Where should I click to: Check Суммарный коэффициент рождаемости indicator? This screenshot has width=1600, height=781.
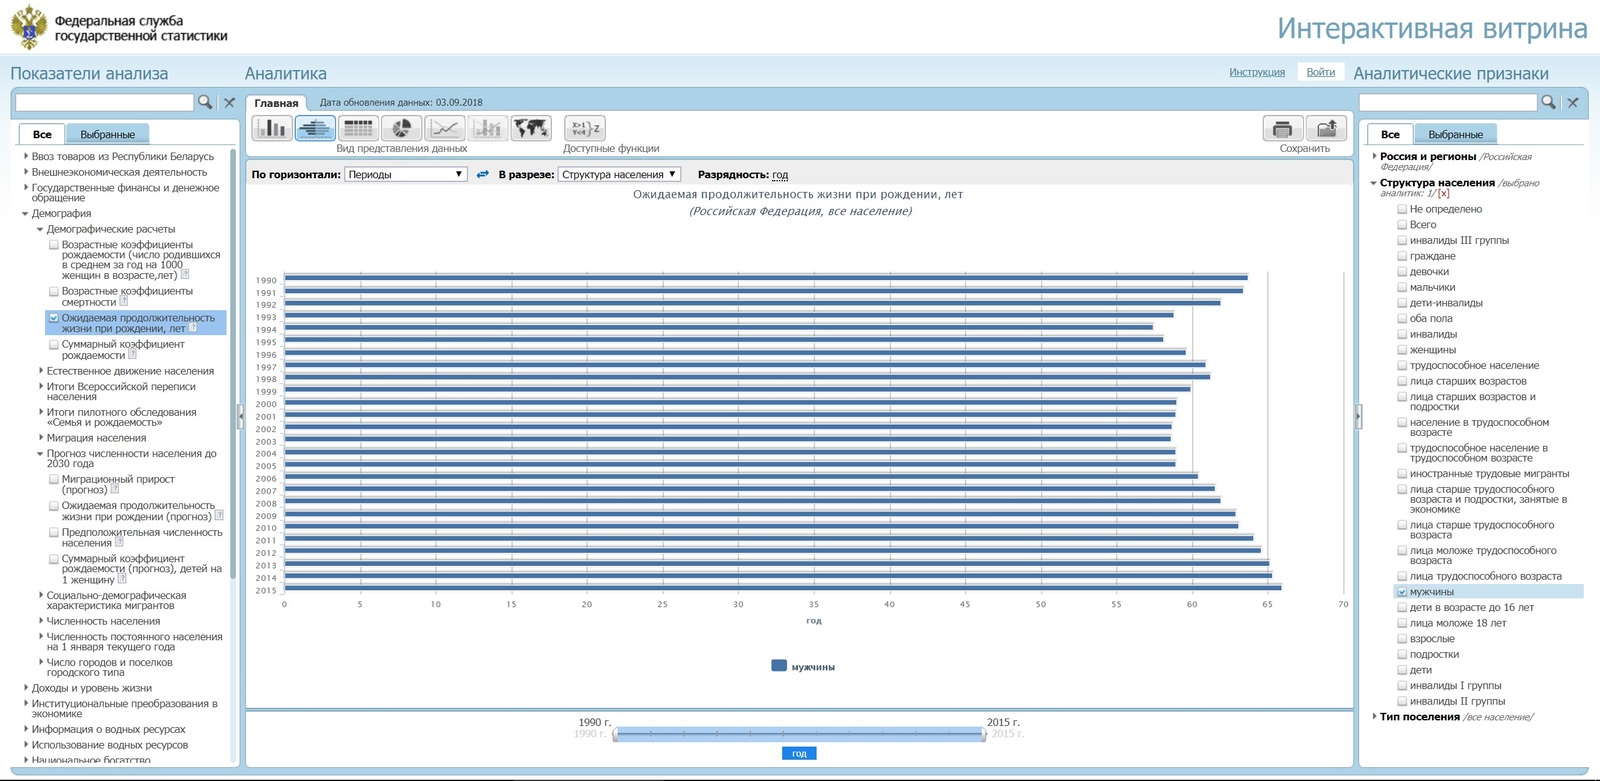54,344
